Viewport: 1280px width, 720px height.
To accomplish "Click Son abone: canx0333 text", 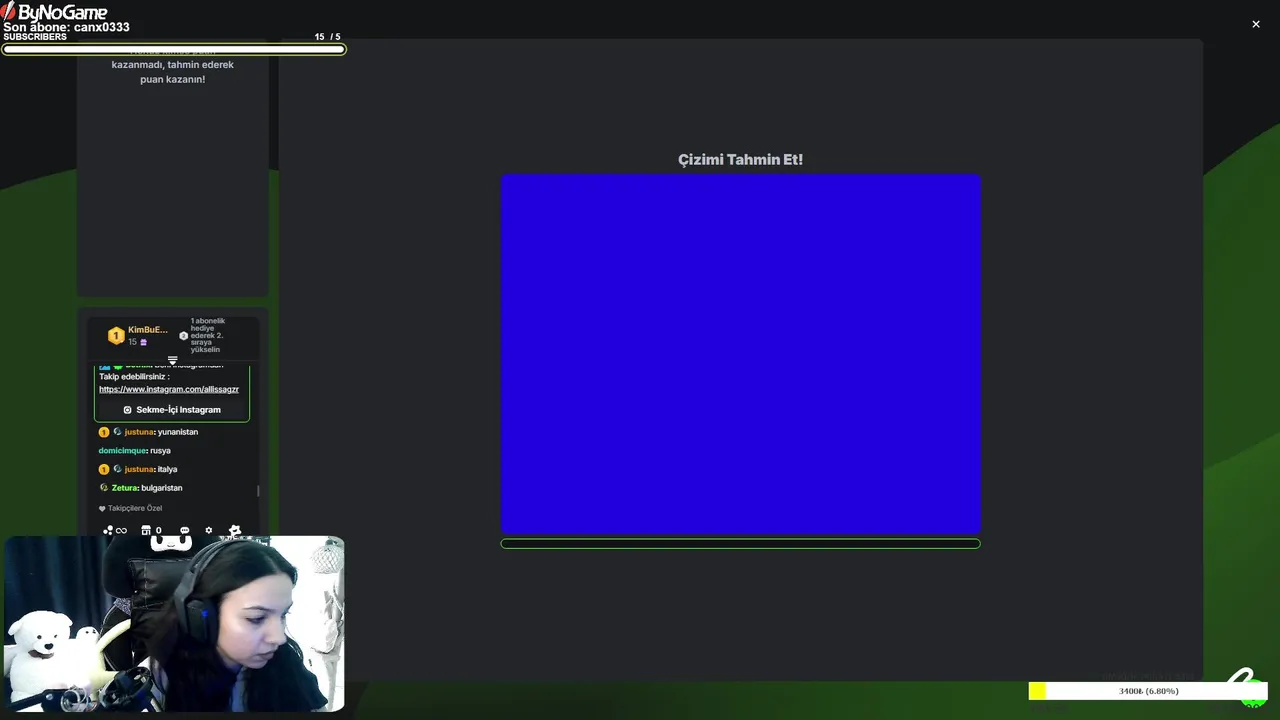I will (66, 27).
